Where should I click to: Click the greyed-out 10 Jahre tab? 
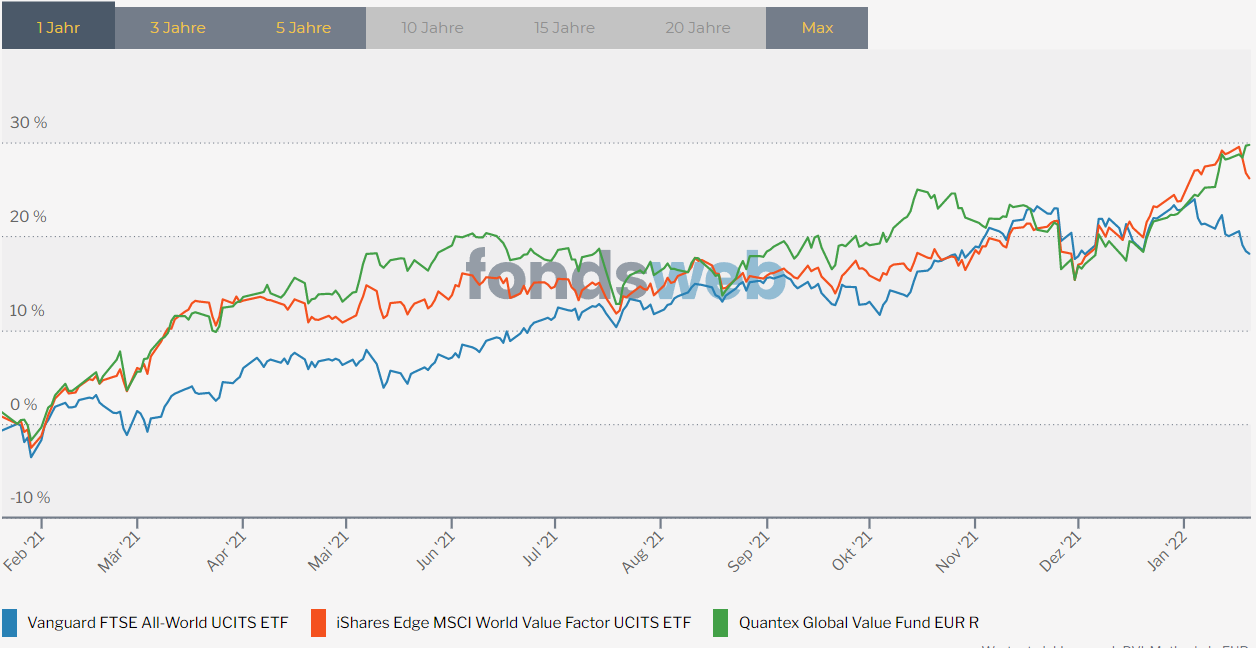(432, 28)
